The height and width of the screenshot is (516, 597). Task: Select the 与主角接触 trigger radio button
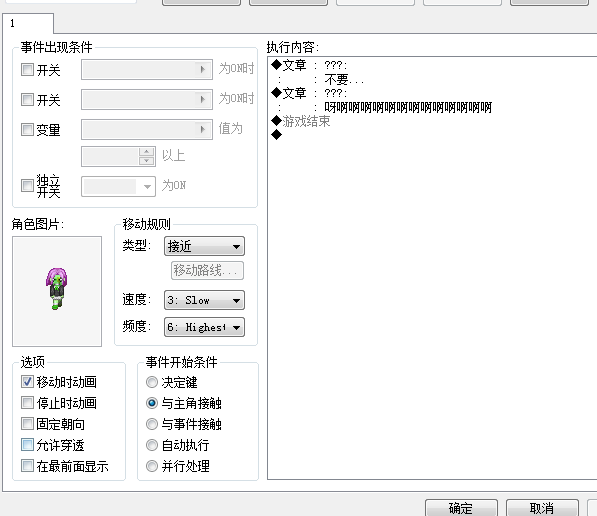pyautogui.click(x=152, y=403)
